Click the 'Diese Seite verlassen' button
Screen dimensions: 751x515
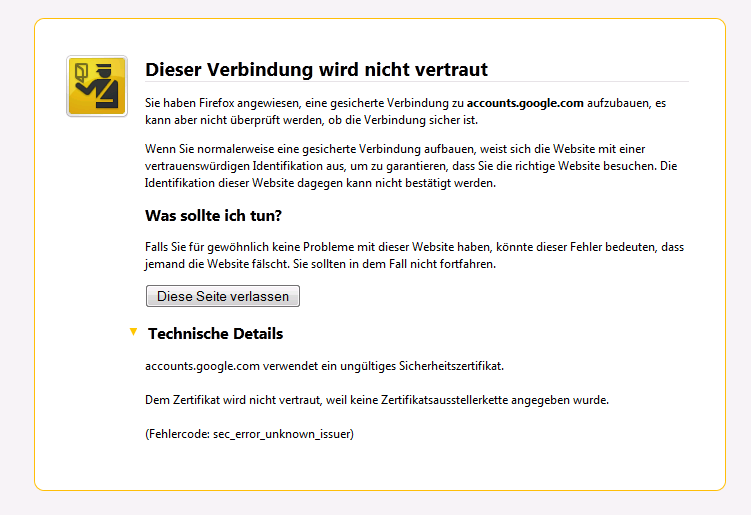pyautogui.click(x=223, y=296)
